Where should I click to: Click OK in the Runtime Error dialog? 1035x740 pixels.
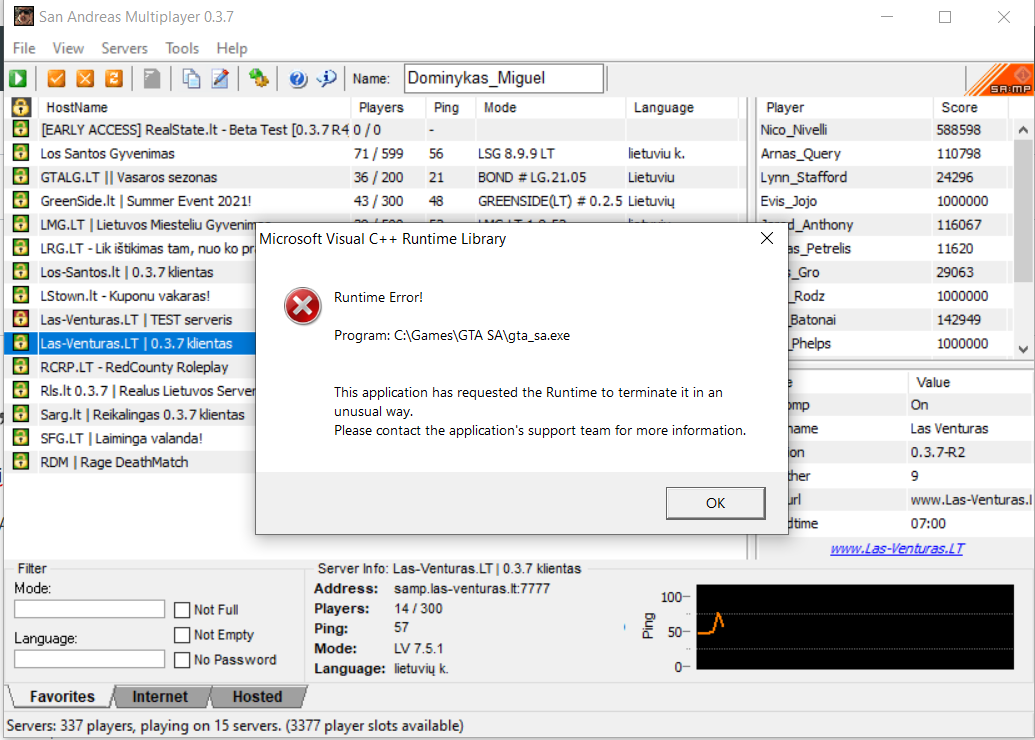[x=716, y=503]
